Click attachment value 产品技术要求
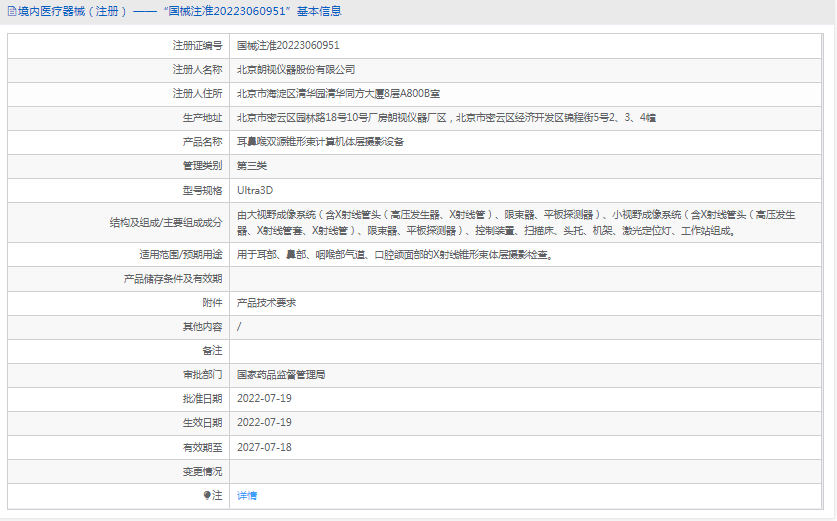This screenshot has height=521, width=837. pyautogui.click(x=266, y=303)
